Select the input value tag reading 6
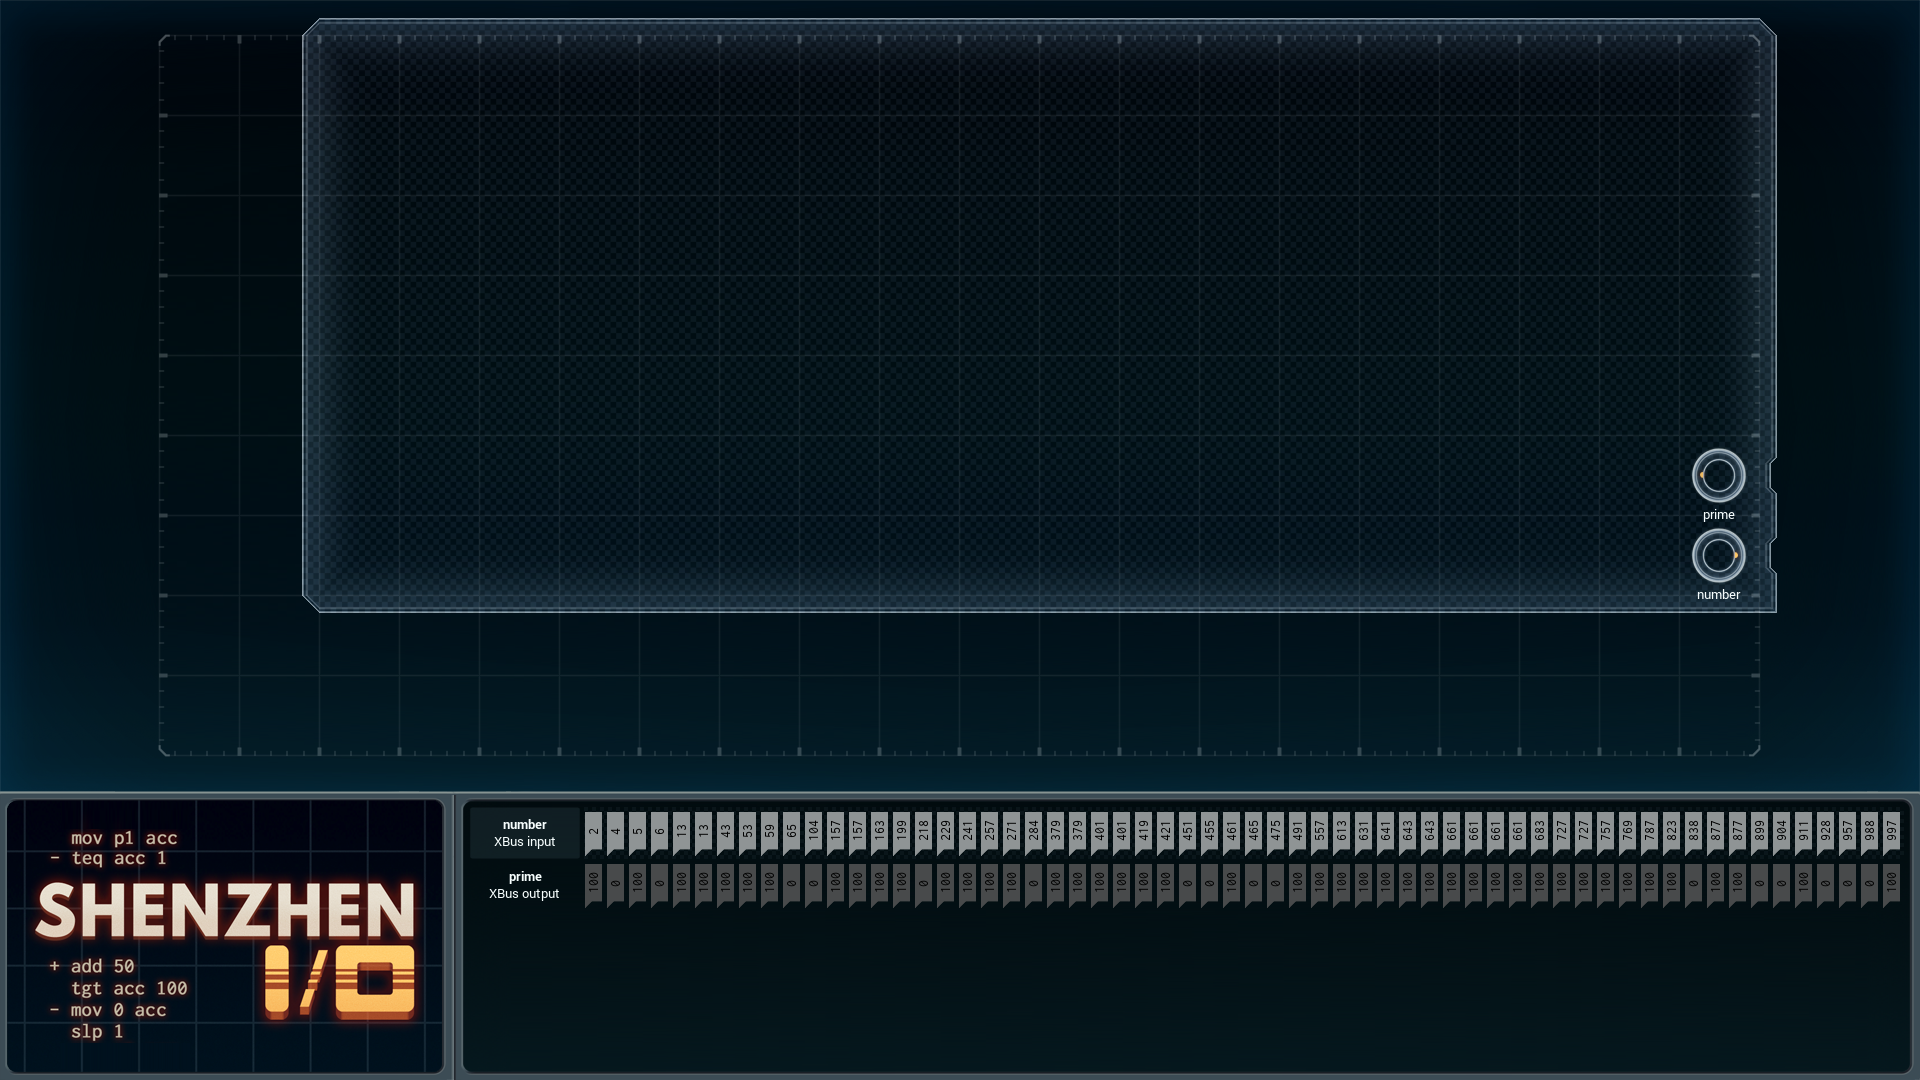The height and width of the screenshot is (1080, 1920). pos(659,832)
